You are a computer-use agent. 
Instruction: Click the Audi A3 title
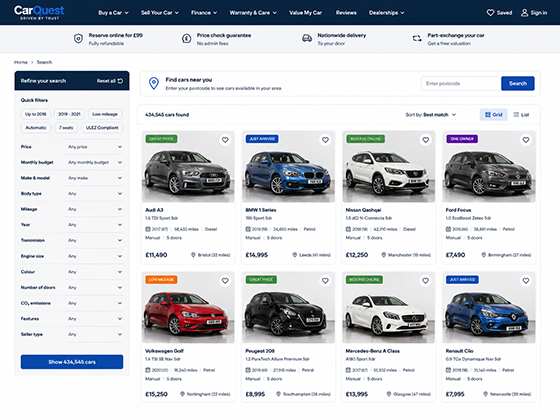coord(154,210)
